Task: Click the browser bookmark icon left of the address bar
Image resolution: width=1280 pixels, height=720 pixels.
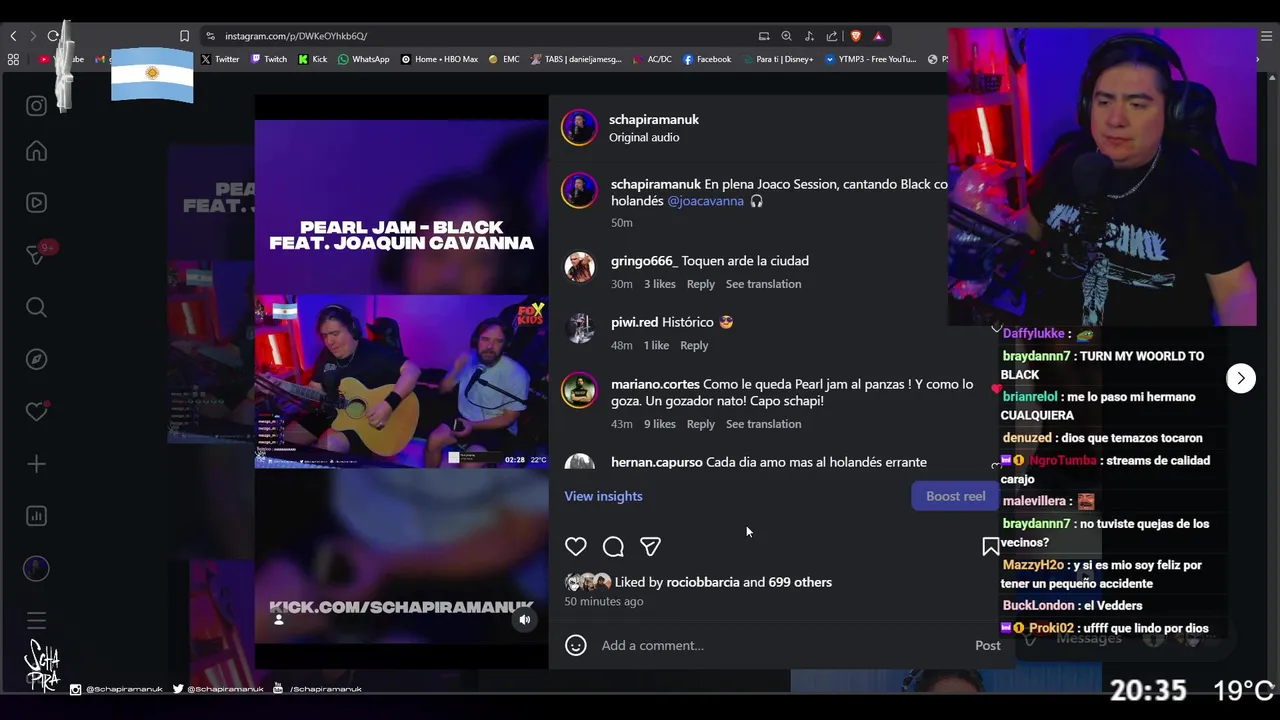Action: [184, 36]
